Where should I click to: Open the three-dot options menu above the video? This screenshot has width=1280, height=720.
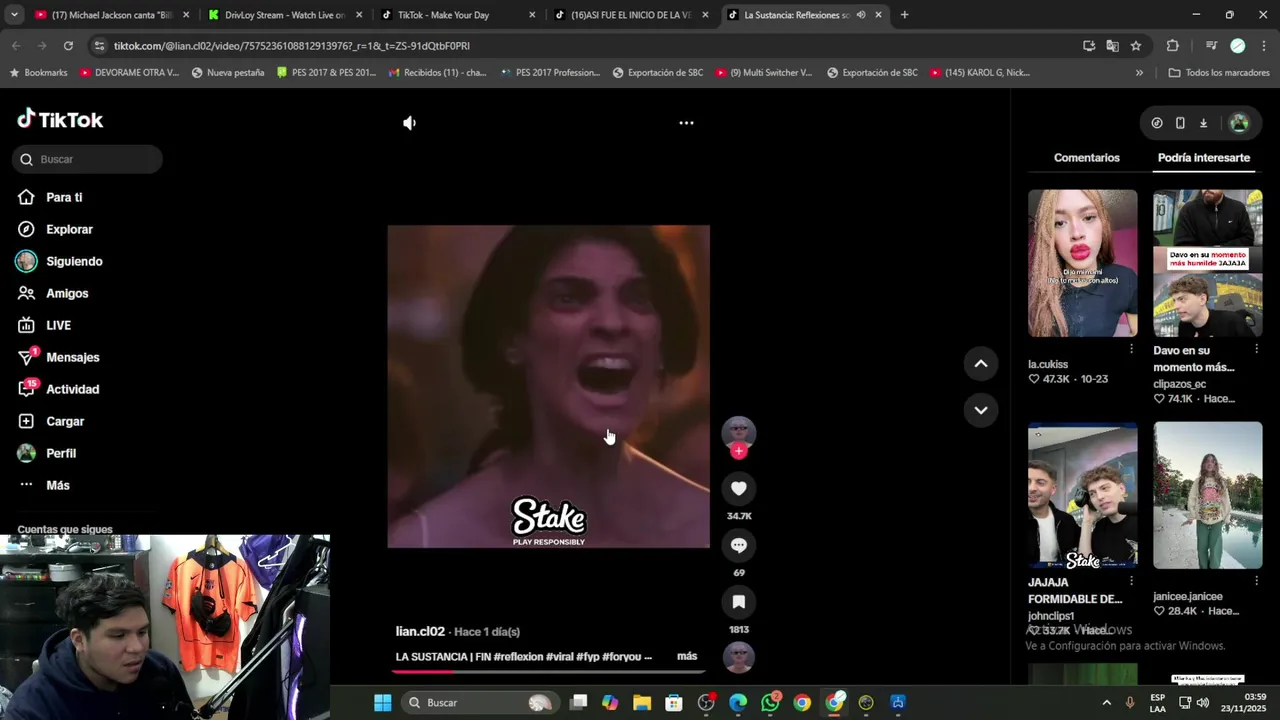pyautogui.click(x=686, y=123)
